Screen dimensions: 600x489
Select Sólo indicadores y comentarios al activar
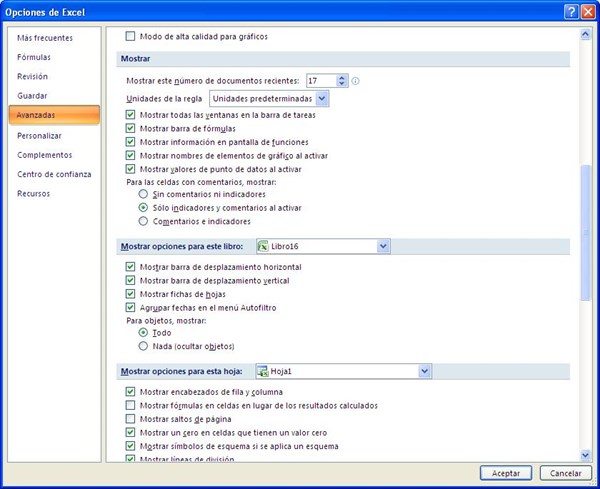[x=143, y=208]
